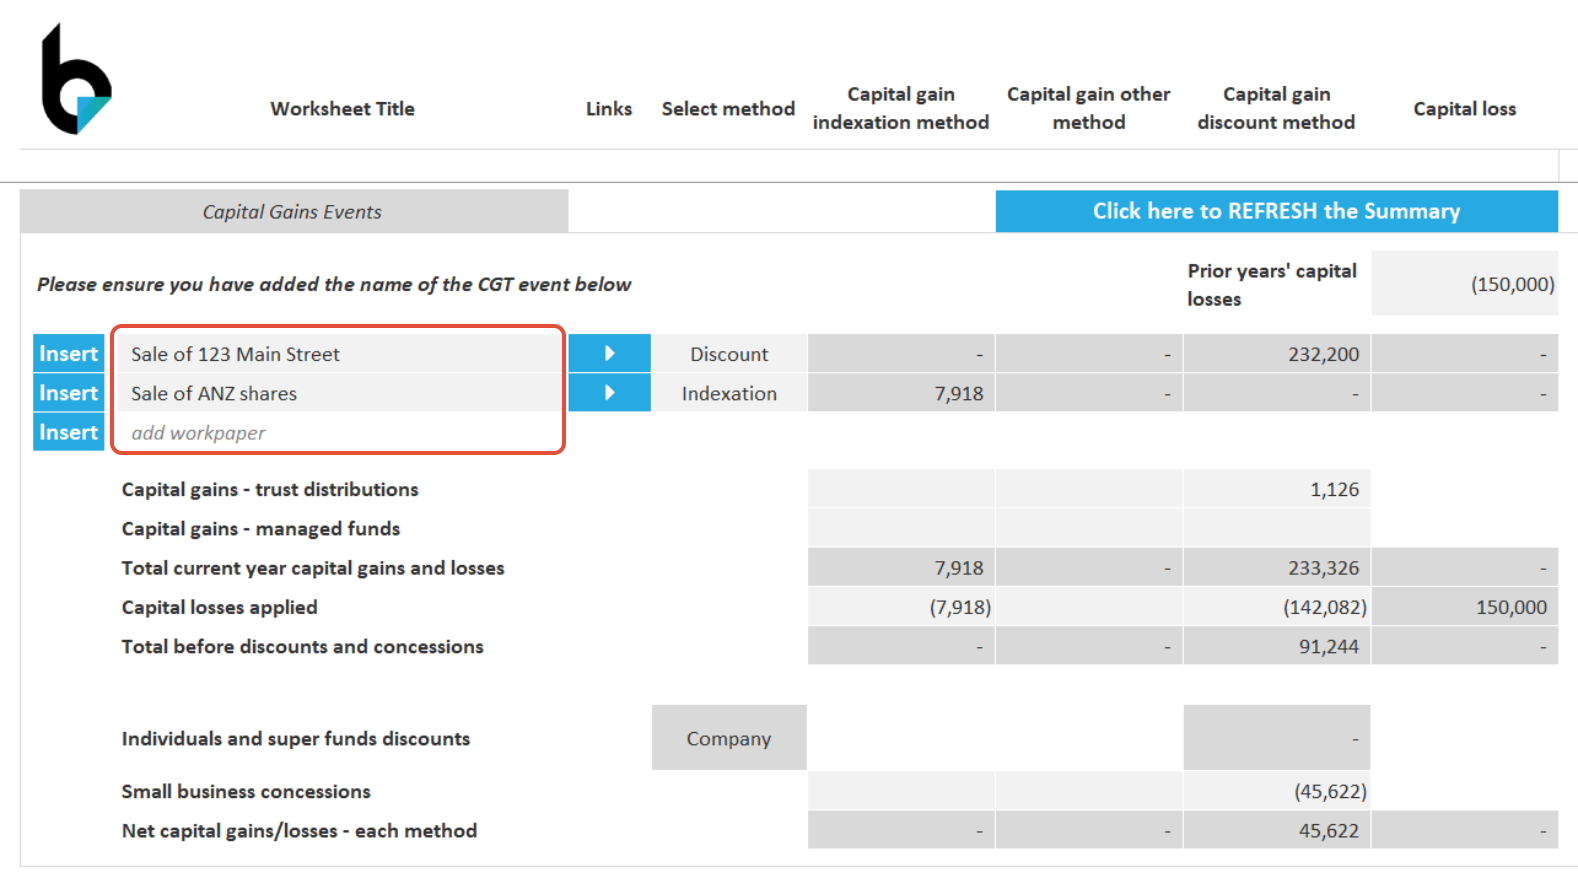Click the Worksheet Title column header
The width and height of the screenshot is (1578, 878).
click(x=342, y=108)
